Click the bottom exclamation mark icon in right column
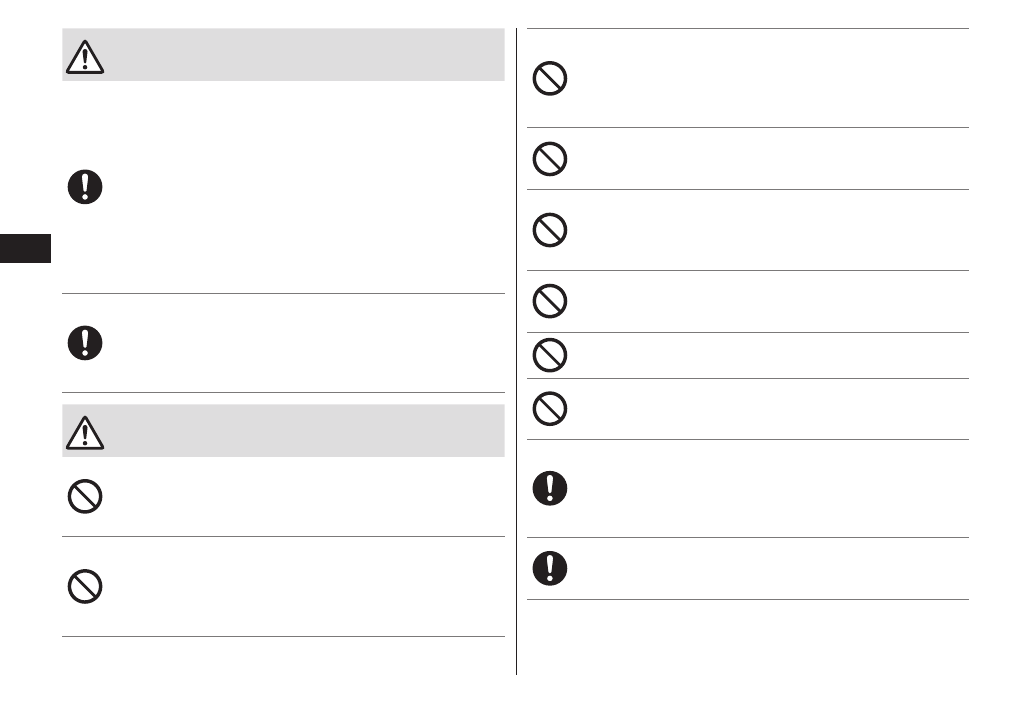Image resolution: width=1032 pixels, height=726 pixels. (550, 569)
